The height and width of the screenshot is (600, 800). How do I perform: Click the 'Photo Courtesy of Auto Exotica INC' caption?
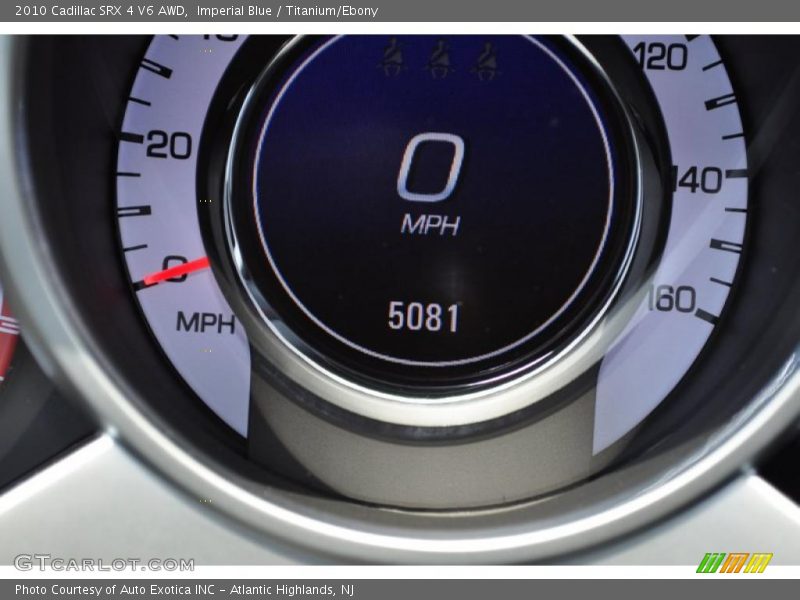pos(115,590)
